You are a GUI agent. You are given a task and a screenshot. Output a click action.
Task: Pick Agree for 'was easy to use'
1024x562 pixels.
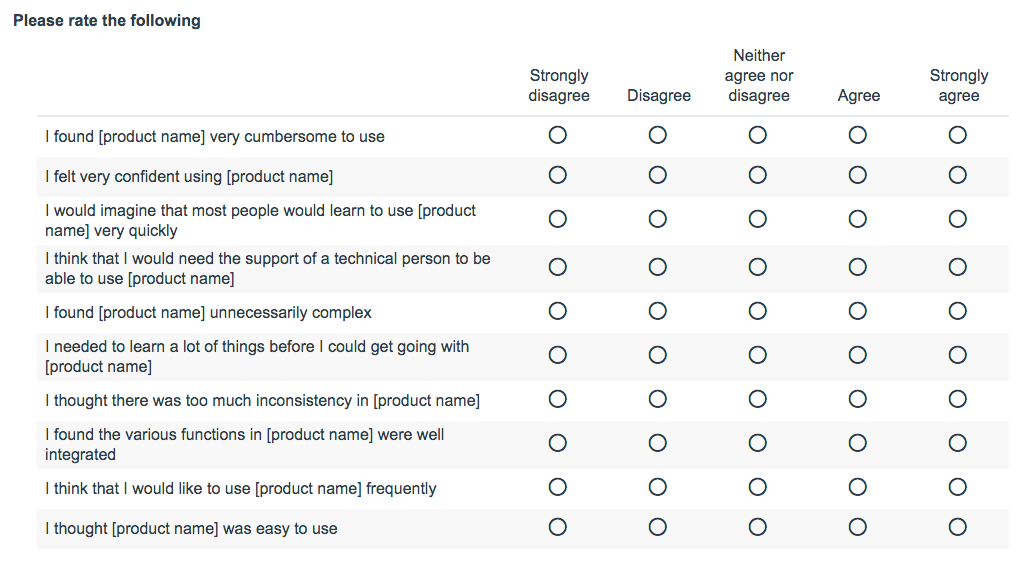858,527
